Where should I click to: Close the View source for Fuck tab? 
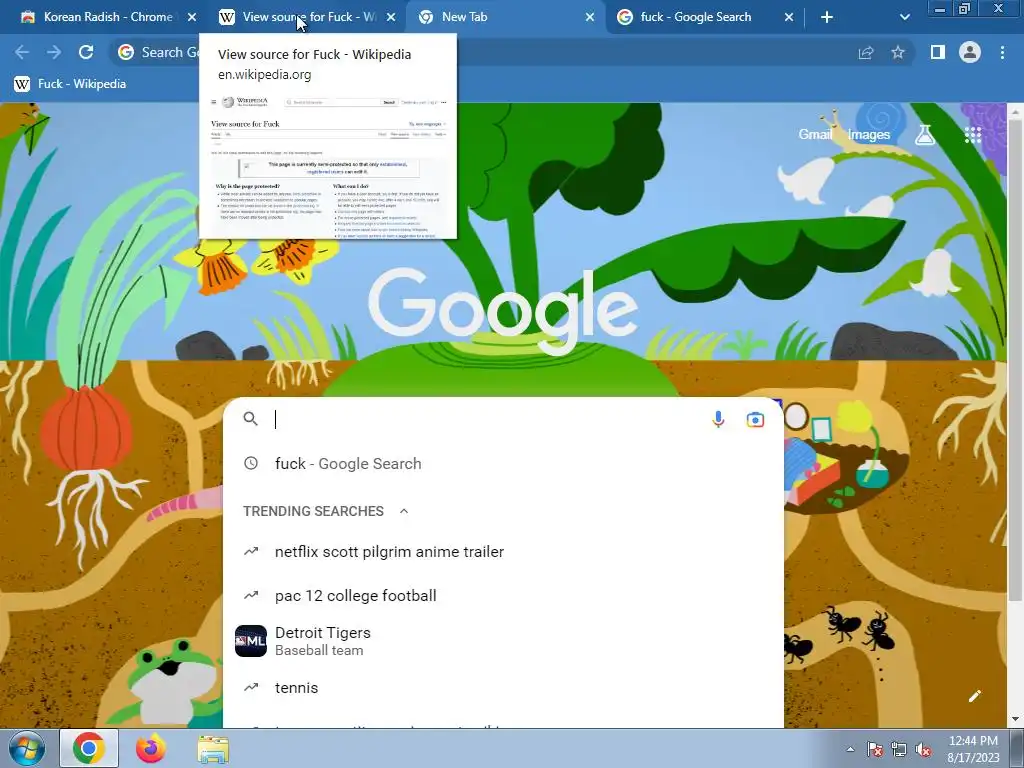[x=391, y=18]
